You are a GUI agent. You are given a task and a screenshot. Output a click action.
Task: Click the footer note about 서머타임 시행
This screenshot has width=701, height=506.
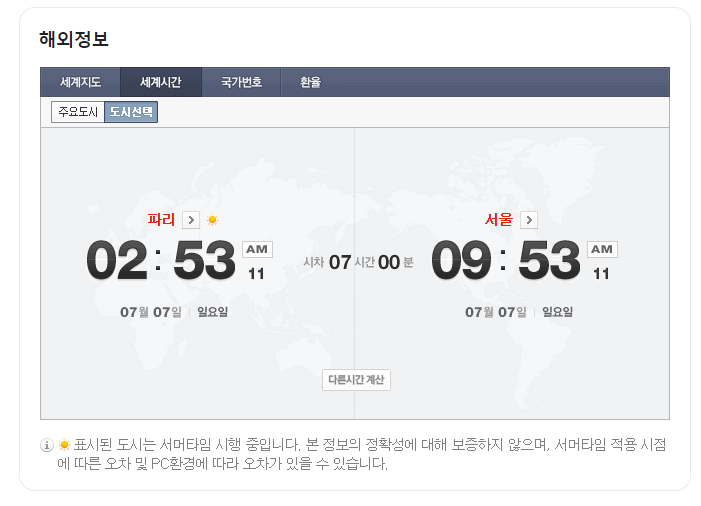(361, 454)
